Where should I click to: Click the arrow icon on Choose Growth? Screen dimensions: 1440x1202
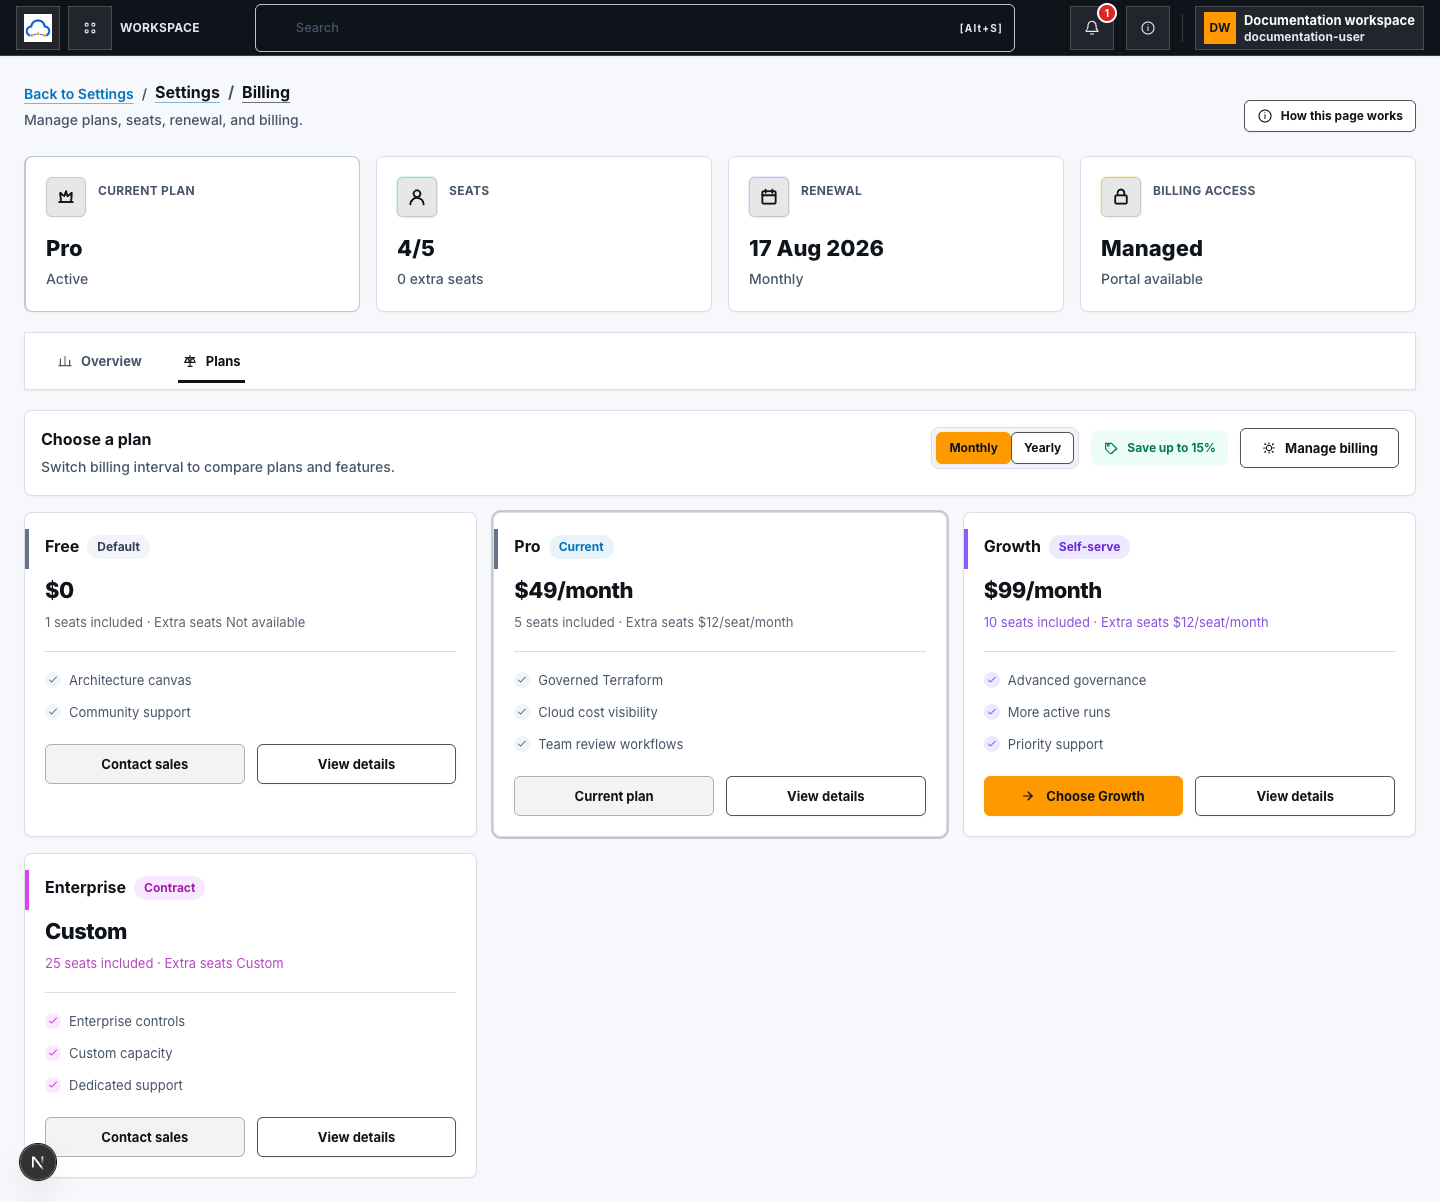coord(1028,796)
